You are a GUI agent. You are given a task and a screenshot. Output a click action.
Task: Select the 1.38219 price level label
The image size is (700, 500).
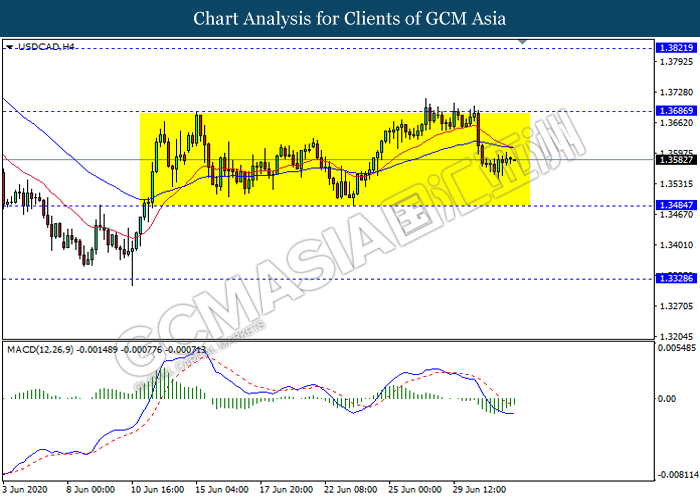(x=676, y=48)
